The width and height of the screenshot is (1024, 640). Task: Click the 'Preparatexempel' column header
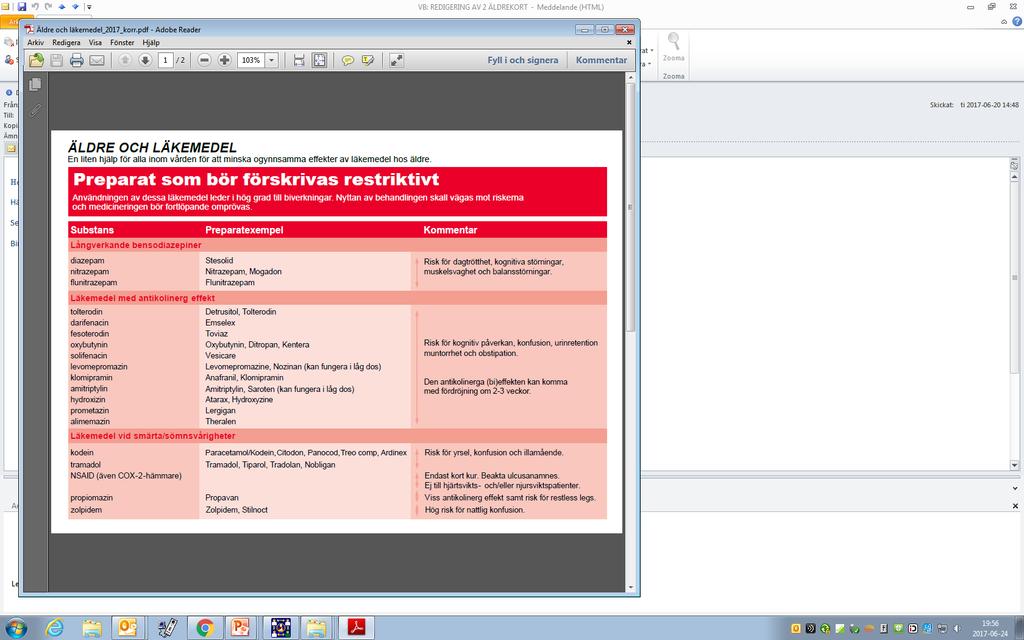pos(244,230)
